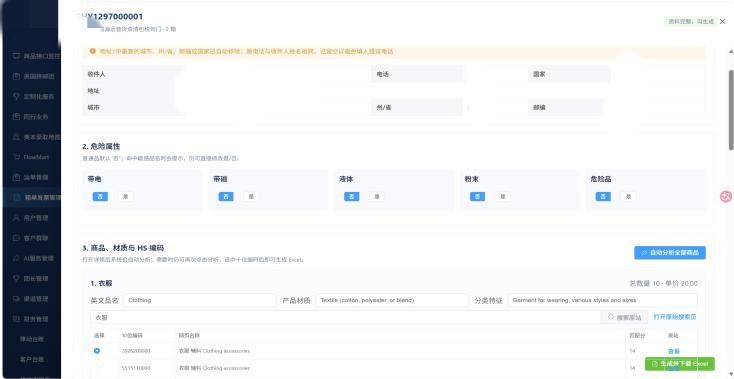734x379 pixels.
Task: Click 生成并下载 Excel green button
Action: 680,364
